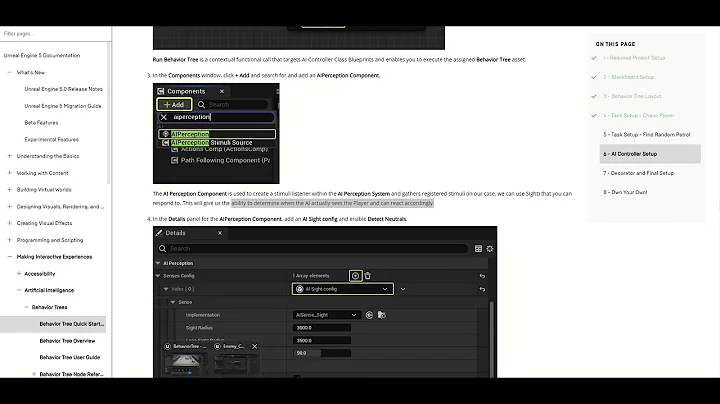Open the Experimental Features page

[x=51, y=140]
